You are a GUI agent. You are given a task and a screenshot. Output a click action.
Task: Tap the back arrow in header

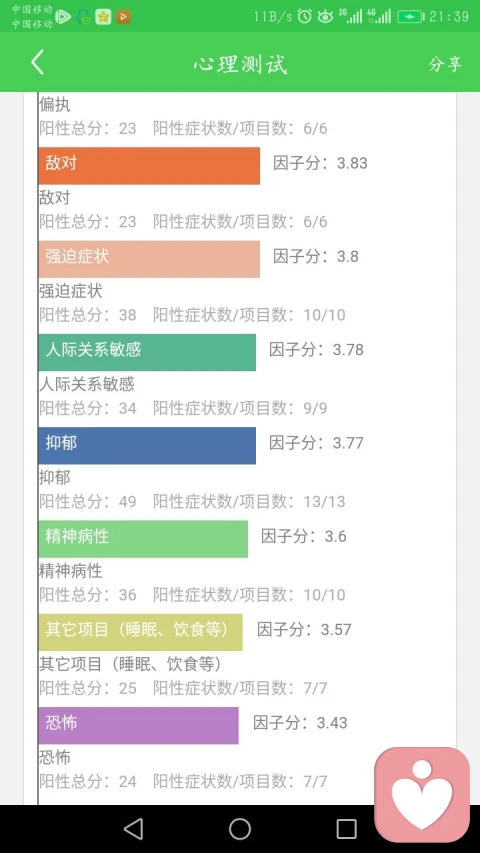[37, 63]
